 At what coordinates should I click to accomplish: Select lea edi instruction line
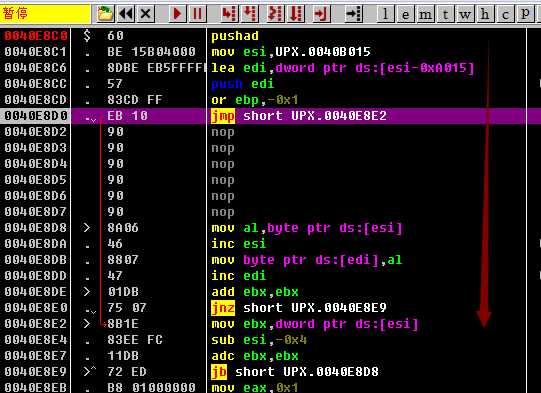(x=343, y=68)
